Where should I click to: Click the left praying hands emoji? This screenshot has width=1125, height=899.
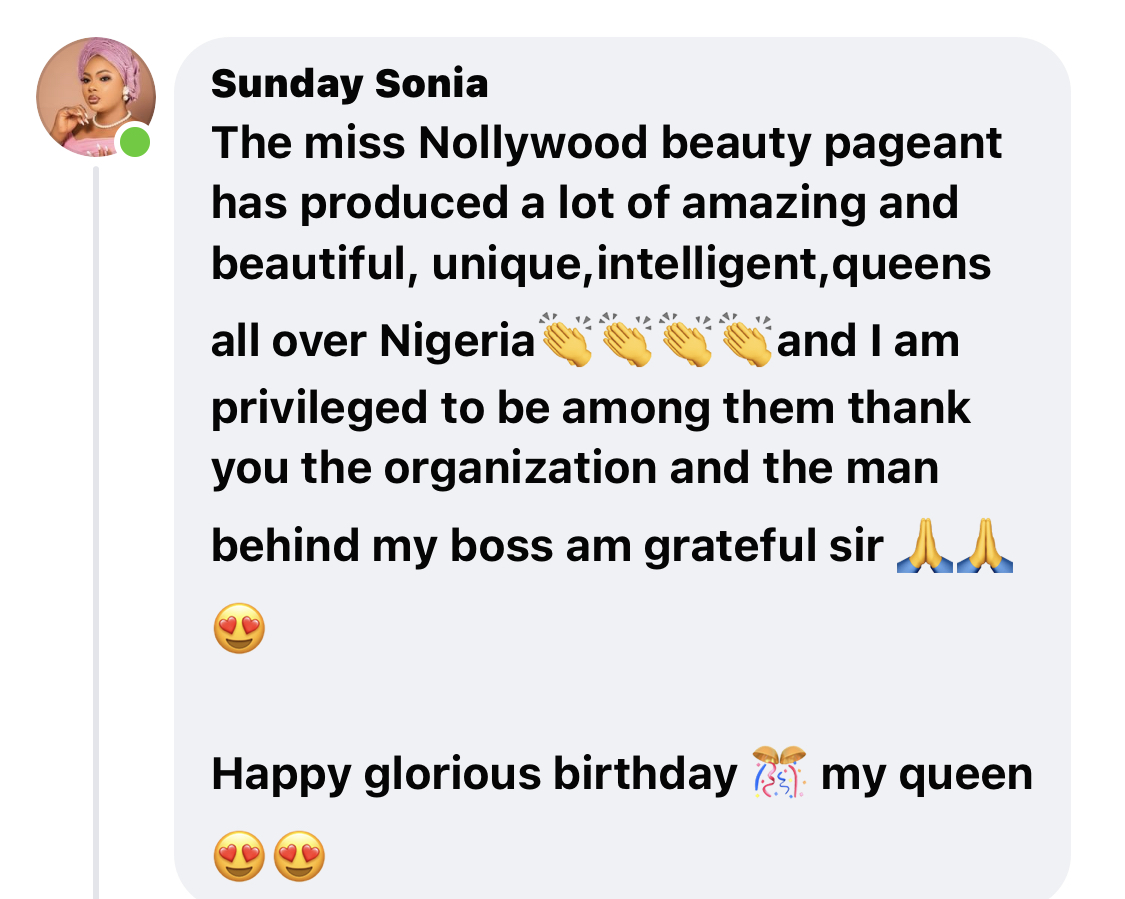924,547
